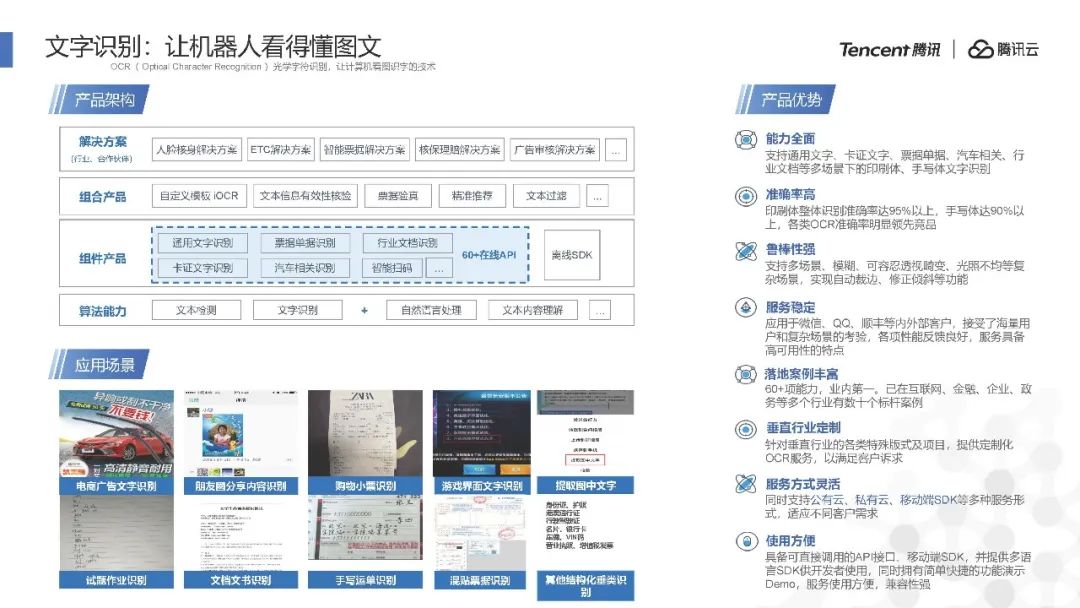The image size is (1080, 608).
Task: Click the 解决方案 row label
Action: tap(102, 142)
